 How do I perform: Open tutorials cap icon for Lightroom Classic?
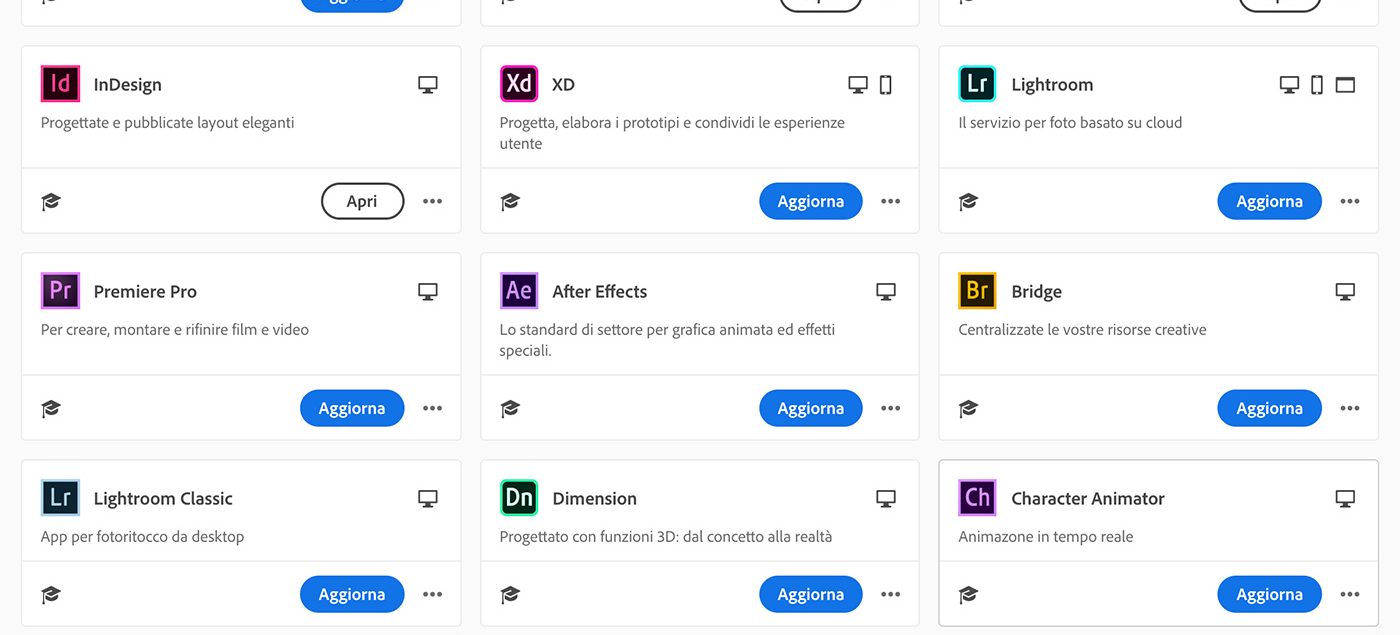51,595
